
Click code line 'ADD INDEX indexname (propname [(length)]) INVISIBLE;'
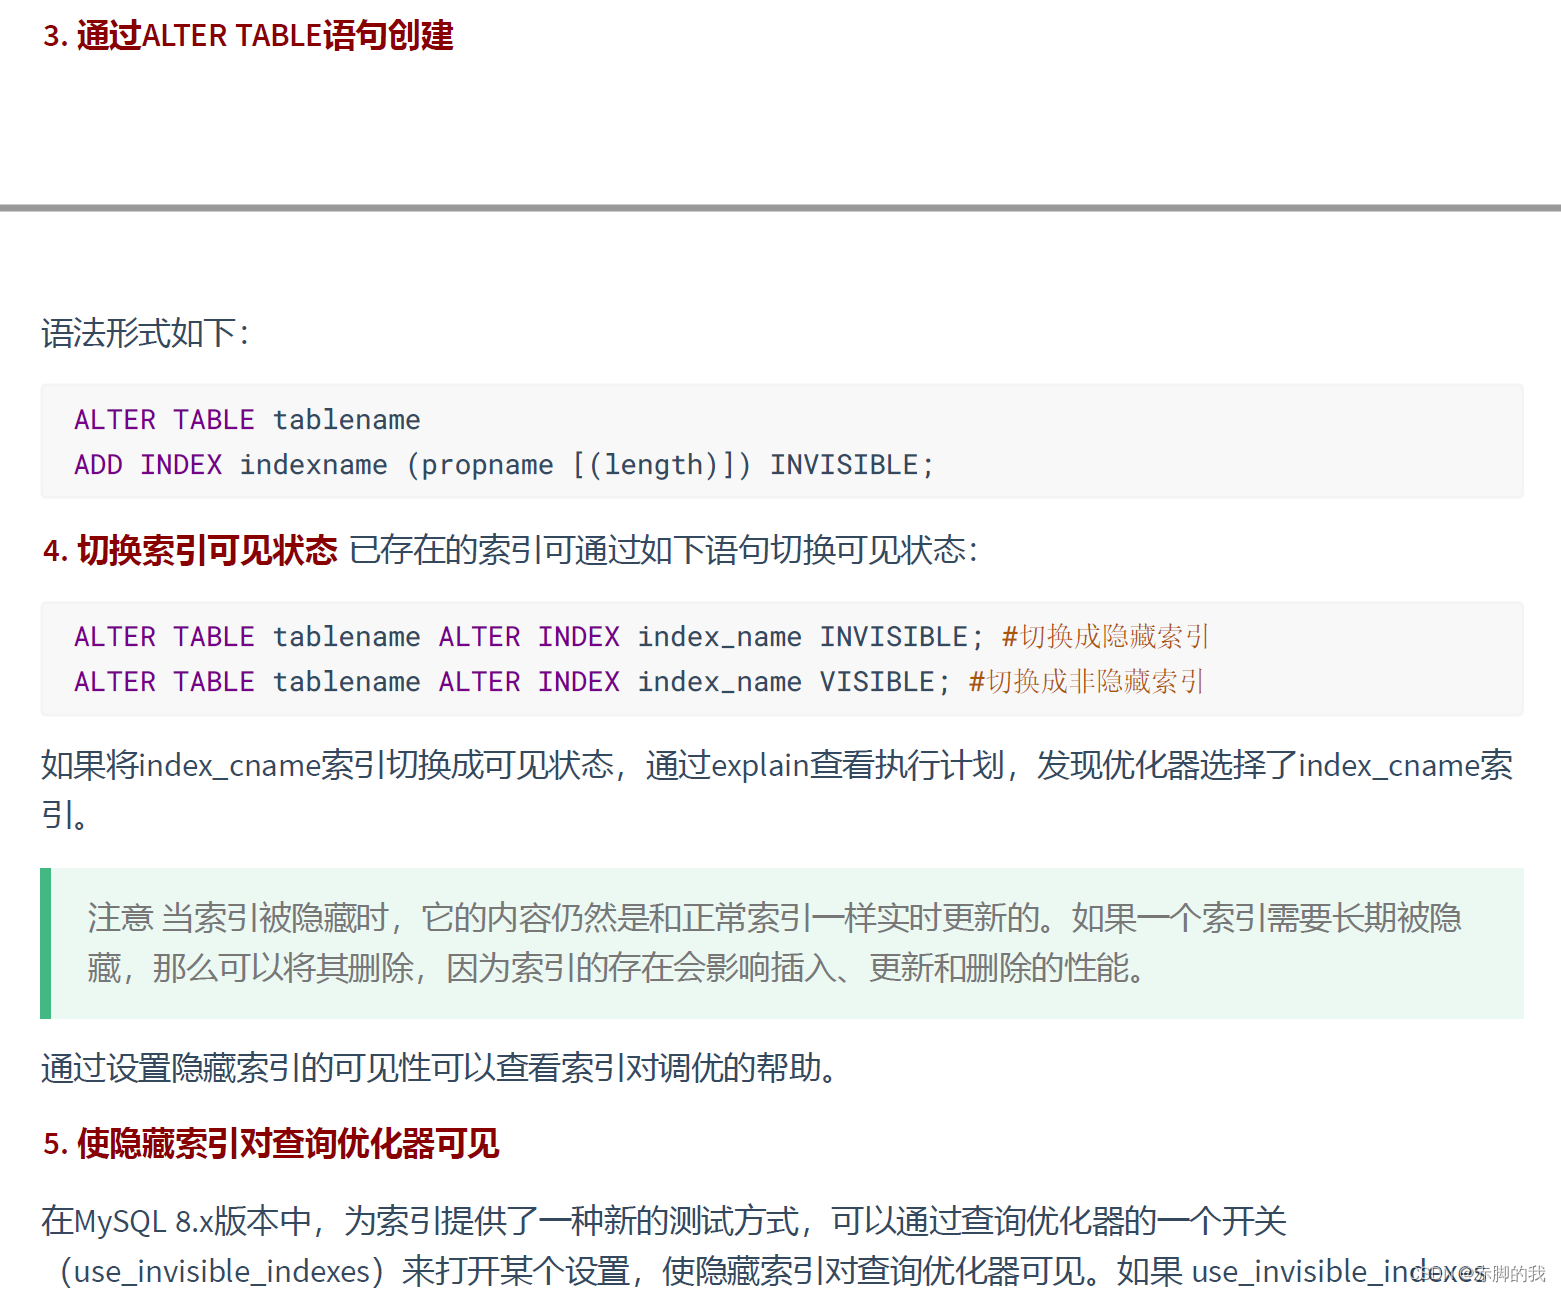click(x=504, y=464)
